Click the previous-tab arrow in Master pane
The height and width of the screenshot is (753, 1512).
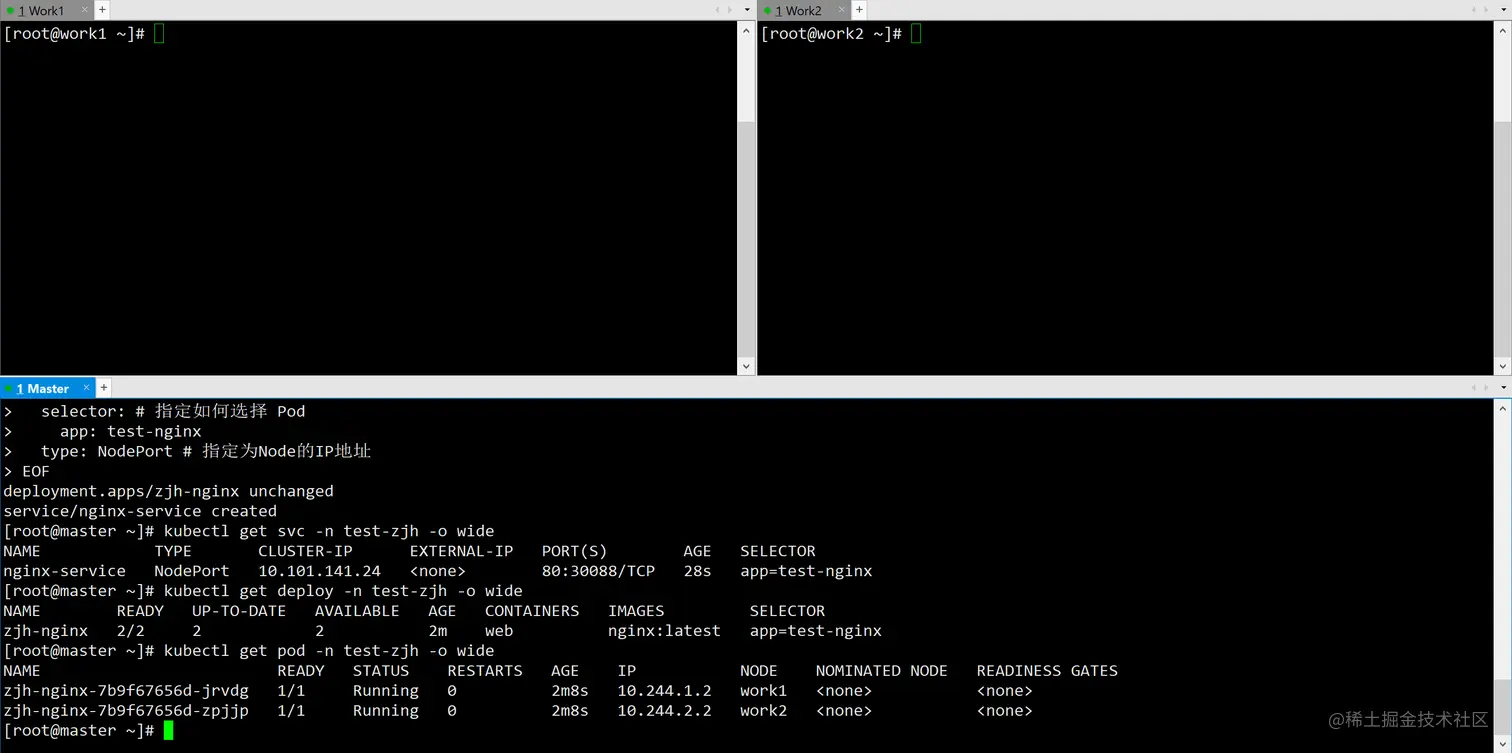tap(1474, 388)
